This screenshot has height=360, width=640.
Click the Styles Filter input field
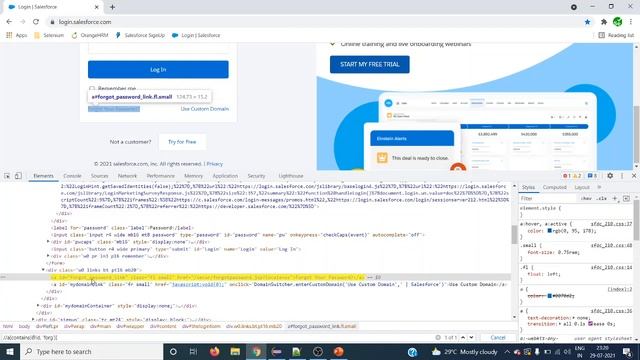(x=547, y=198)
